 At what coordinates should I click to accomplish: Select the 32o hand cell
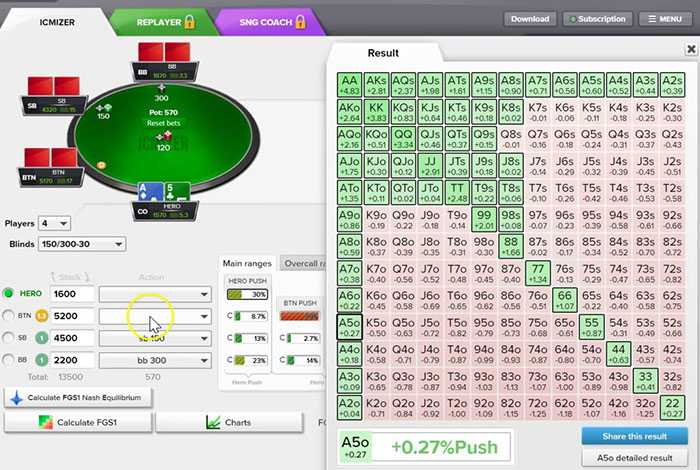click(645, 408)
